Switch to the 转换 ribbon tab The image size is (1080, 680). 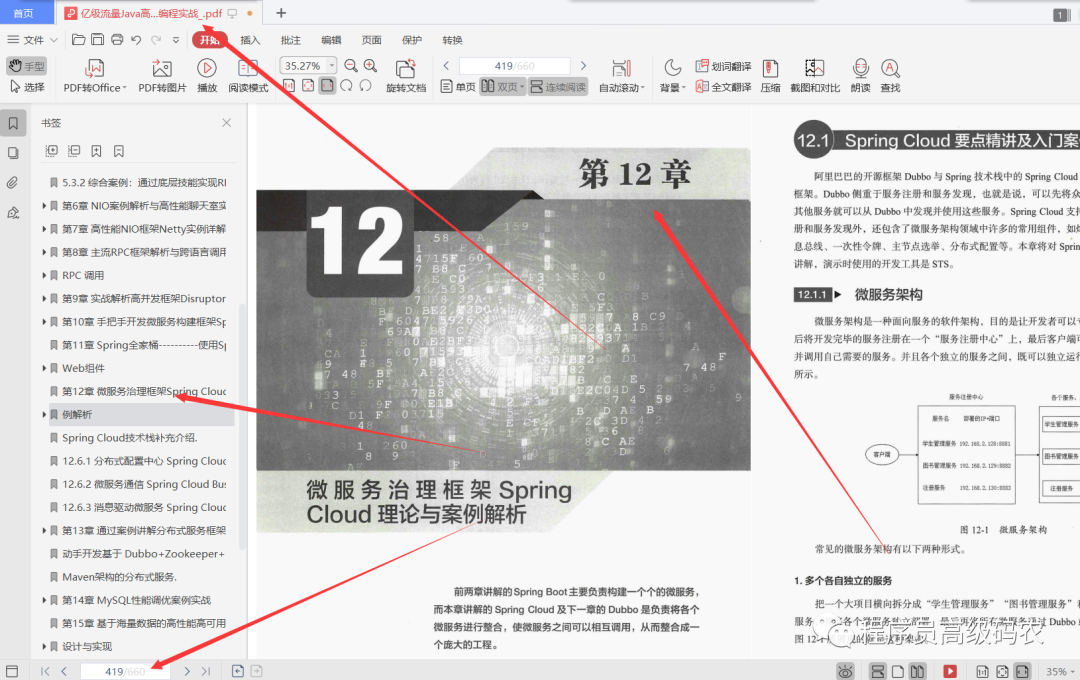click(x=453, y=40)
